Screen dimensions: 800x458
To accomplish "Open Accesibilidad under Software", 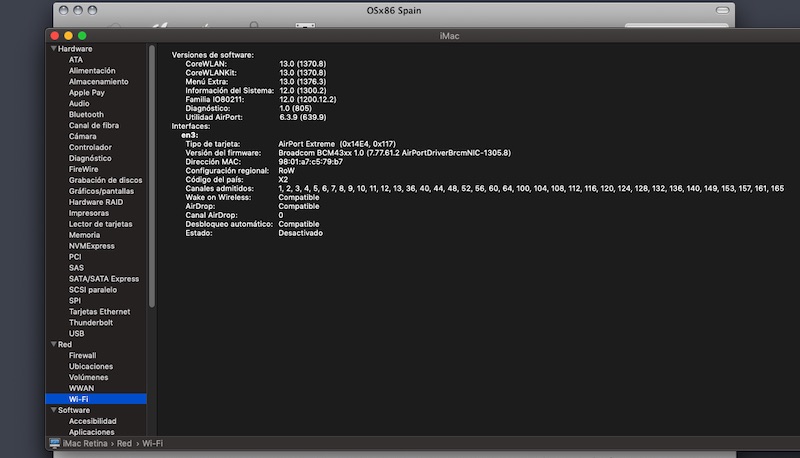I will pos(93,421).
